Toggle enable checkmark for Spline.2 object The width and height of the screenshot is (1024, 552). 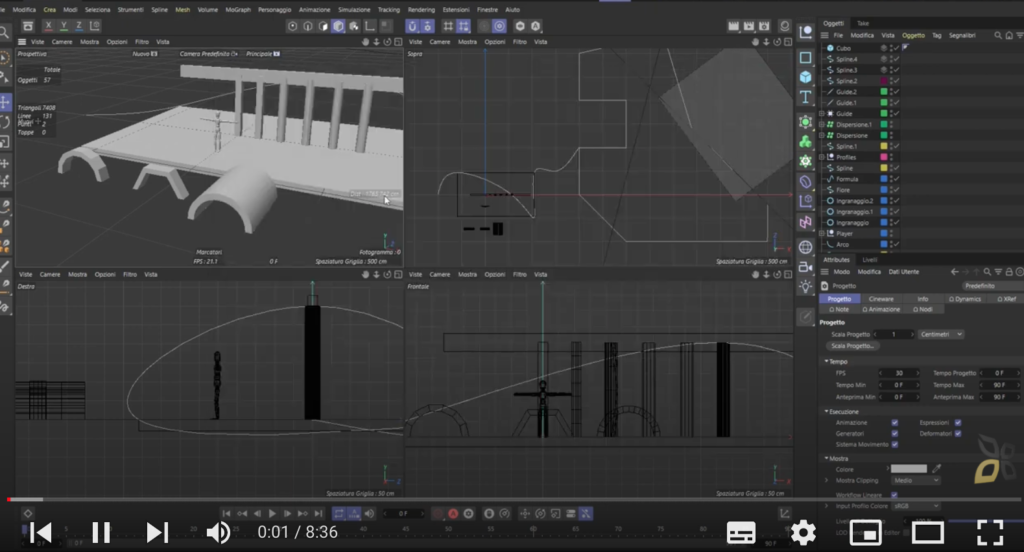[x=897, y=81]
